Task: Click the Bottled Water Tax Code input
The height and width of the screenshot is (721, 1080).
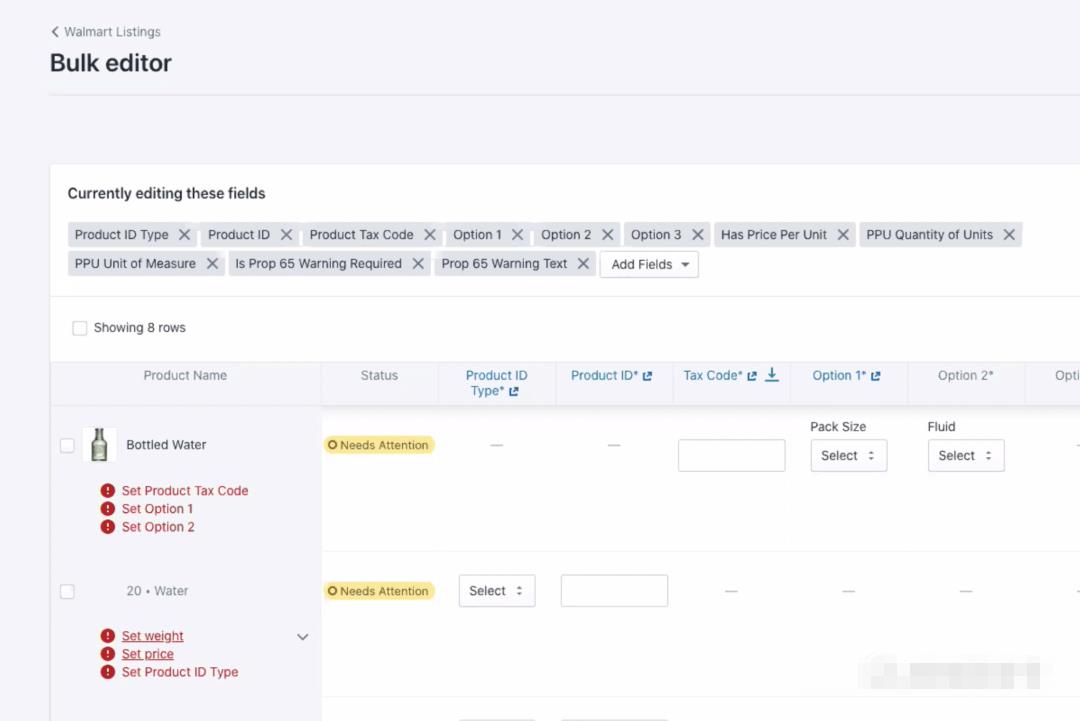Action: pos(731,456)
